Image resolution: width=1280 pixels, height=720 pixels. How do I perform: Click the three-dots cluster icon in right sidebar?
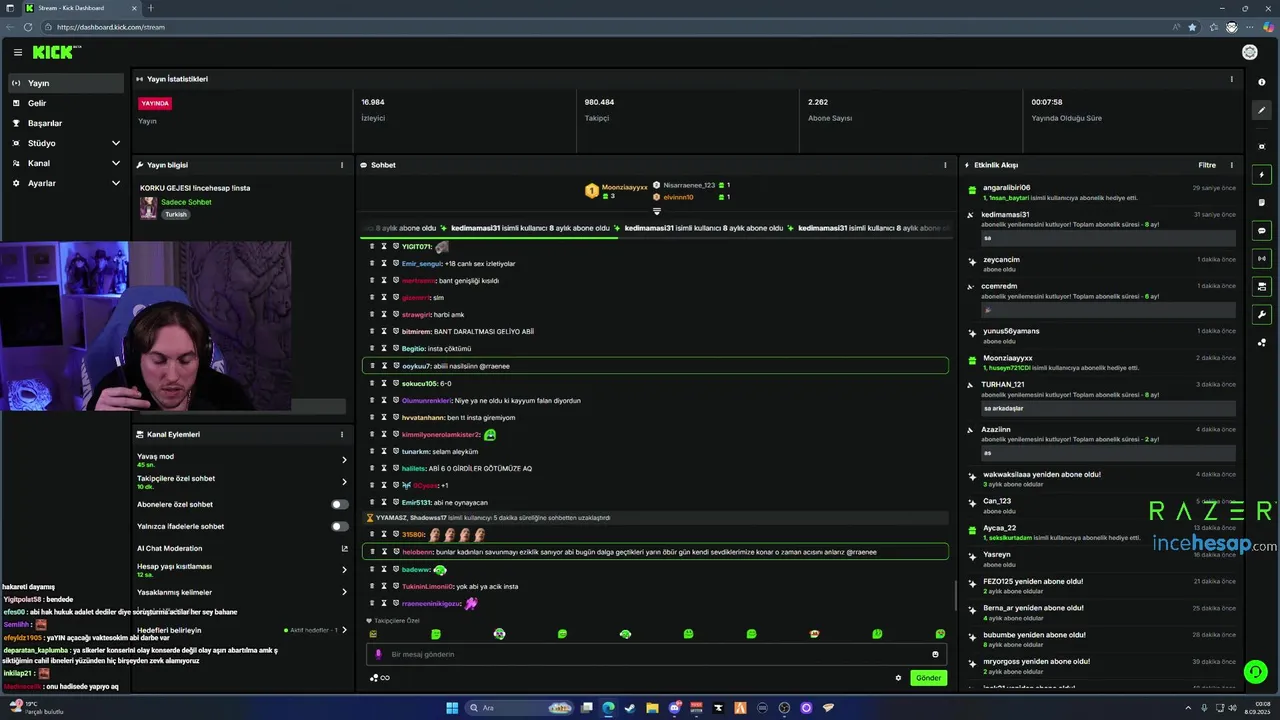click(1262, 342)
